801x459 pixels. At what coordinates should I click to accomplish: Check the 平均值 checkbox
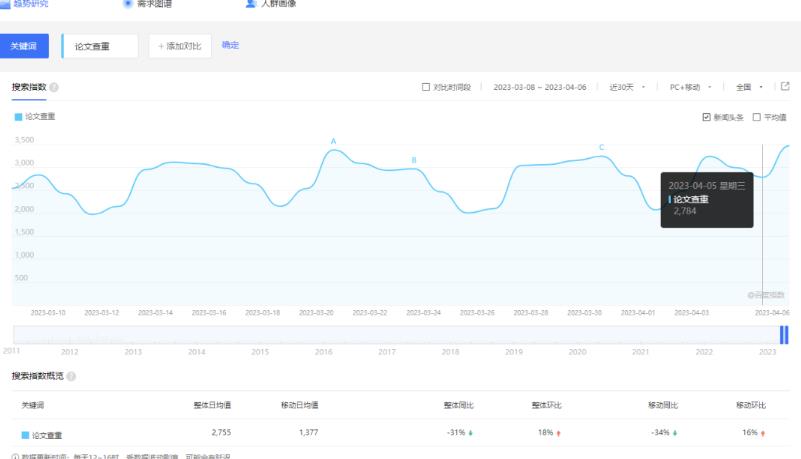(x=756, y=117)
